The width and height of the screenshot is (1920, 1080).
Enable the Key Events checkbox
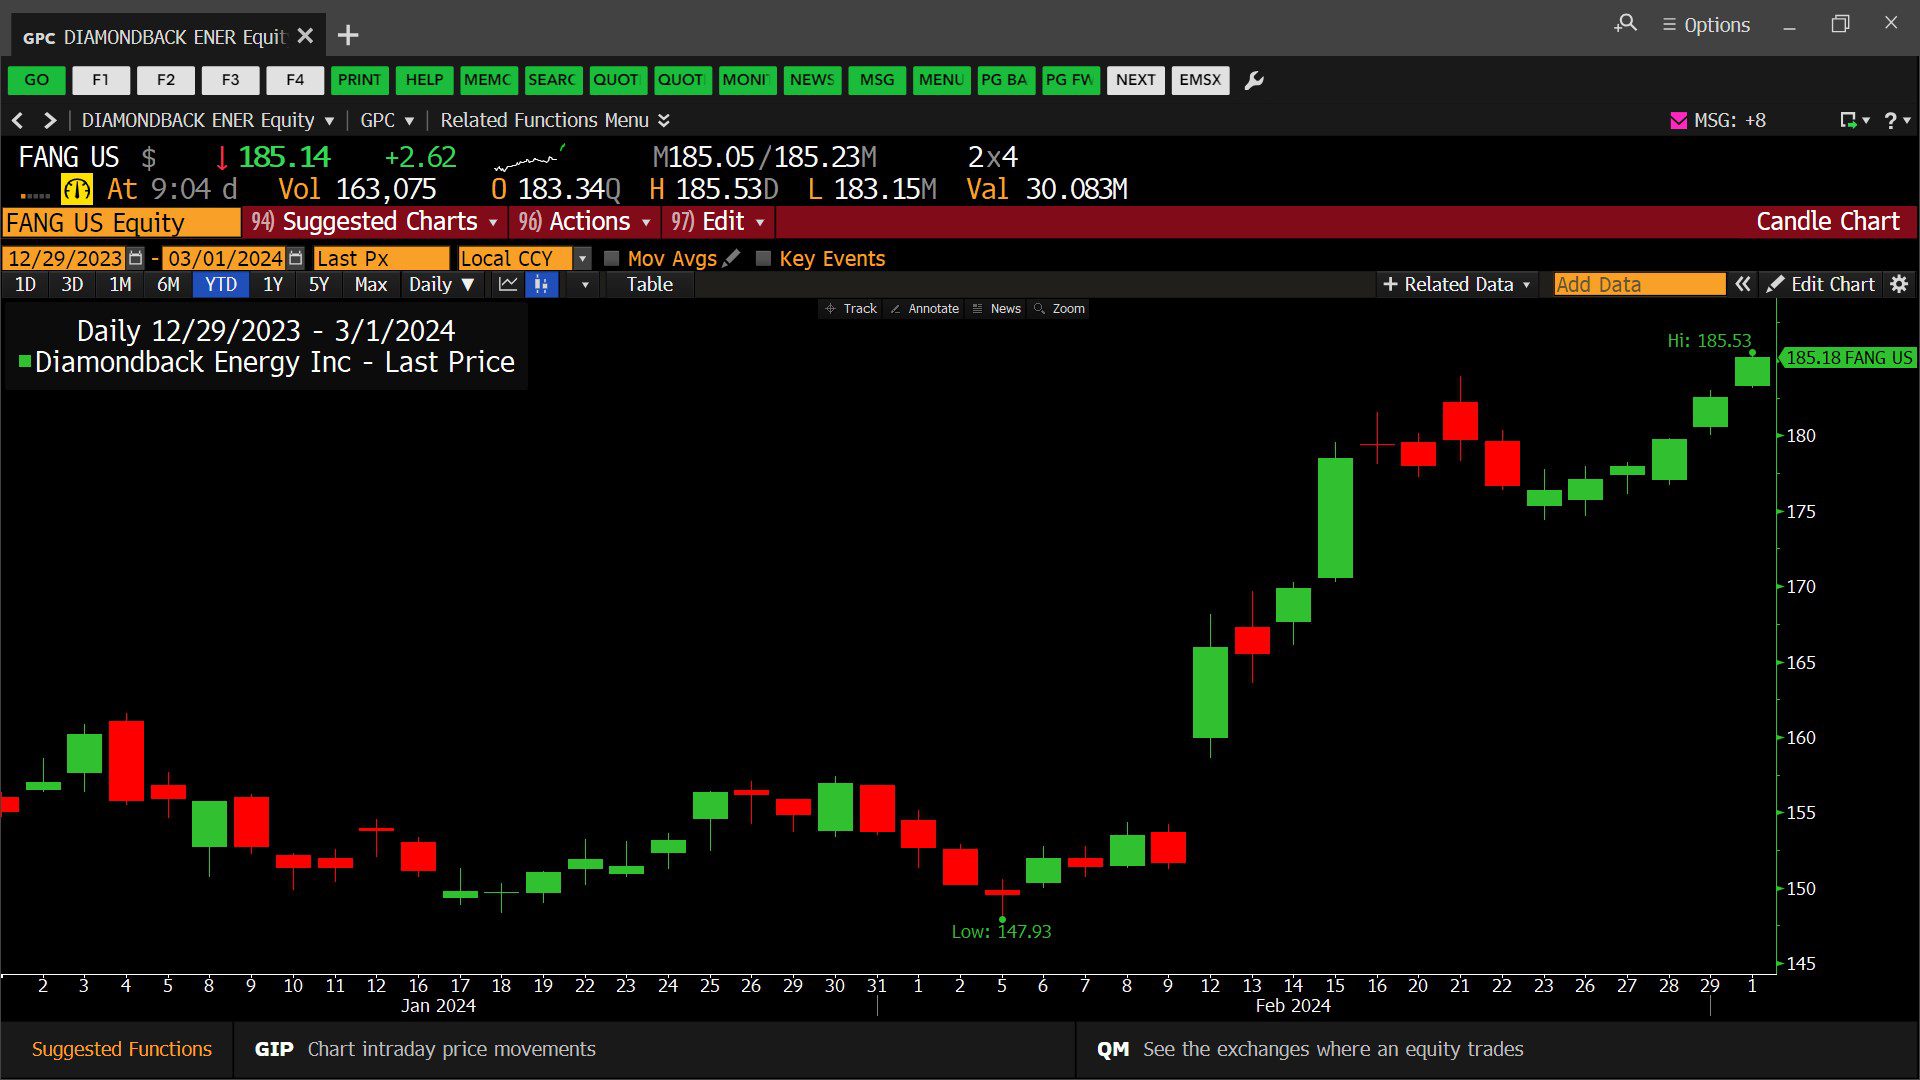pyautogui.click(x=764, y=259)
